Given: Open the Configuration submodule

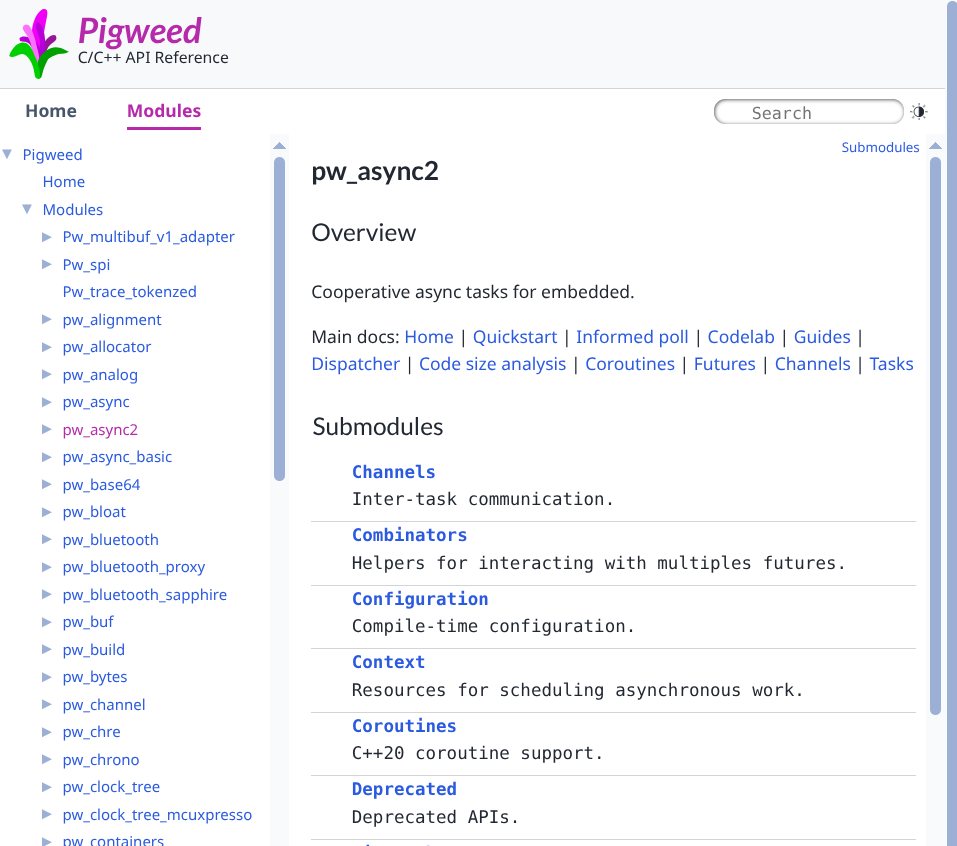Looking at the screenshot, I should (x=420, y=599).
